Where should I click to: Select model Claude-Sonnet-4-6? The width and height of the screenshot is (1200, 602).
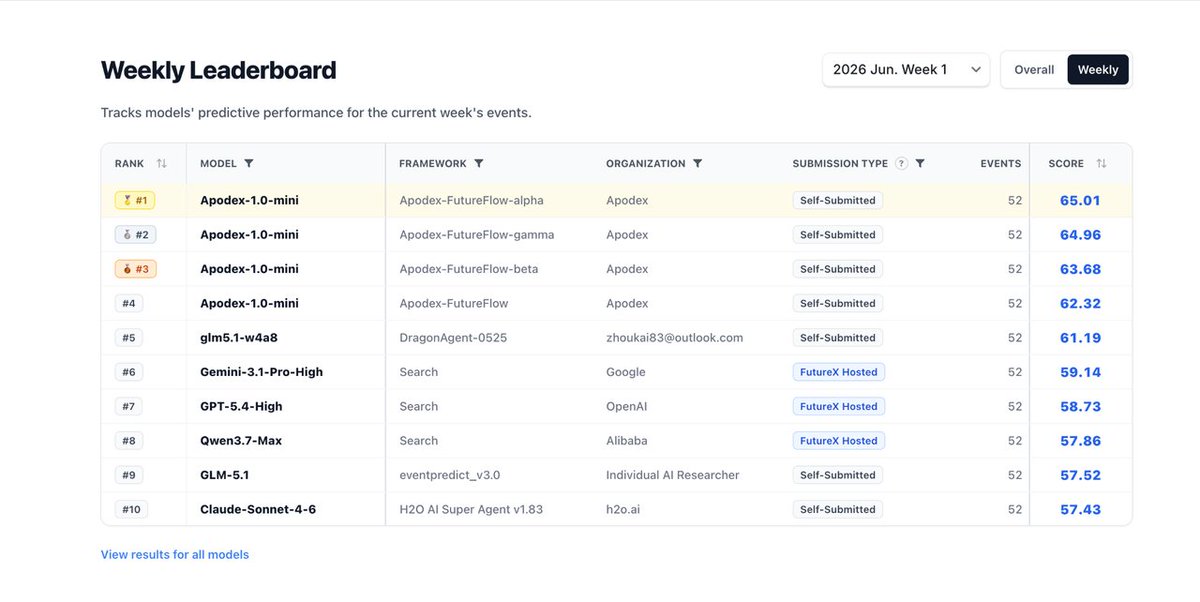(259, 509)
